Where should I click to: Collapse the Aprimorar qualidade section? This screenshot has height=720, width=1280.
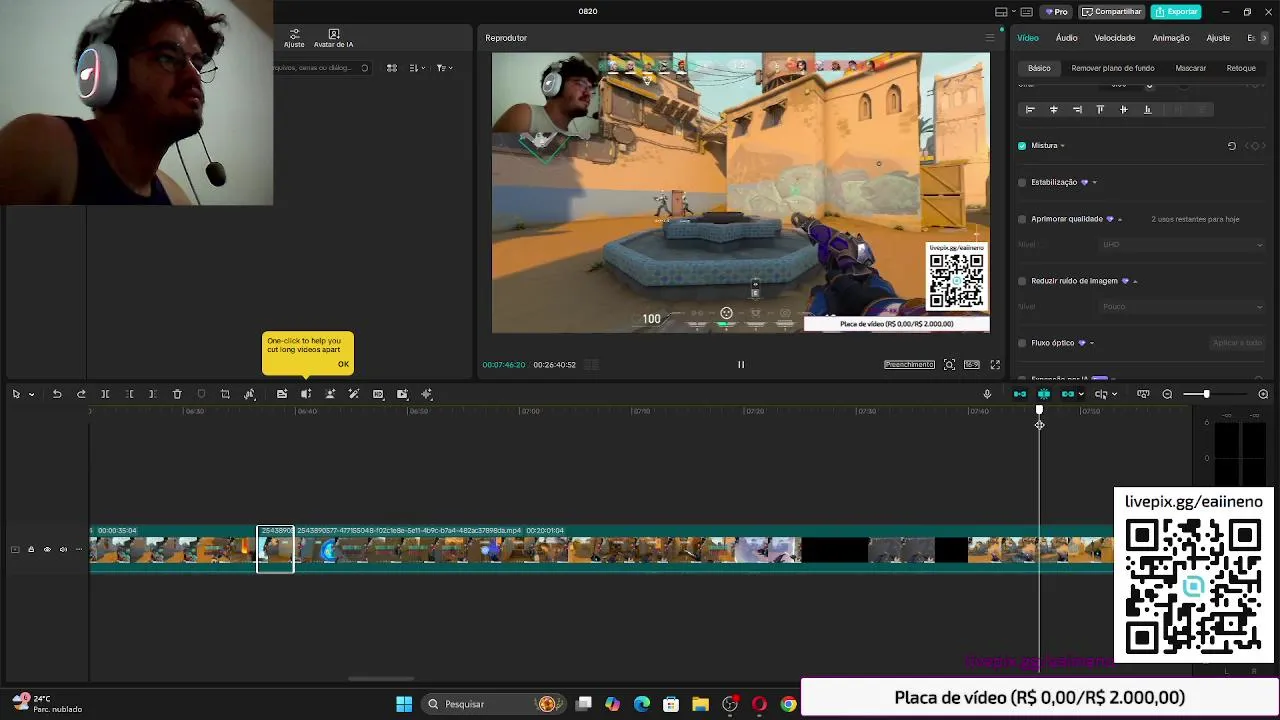1120,219
